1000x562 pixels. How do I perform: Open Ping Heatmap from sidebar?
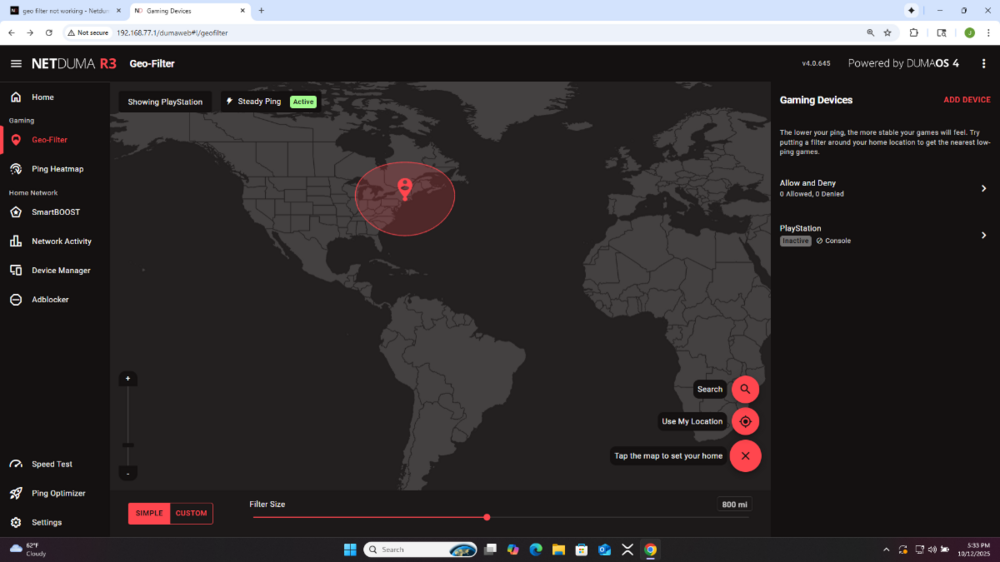point(57,169)
